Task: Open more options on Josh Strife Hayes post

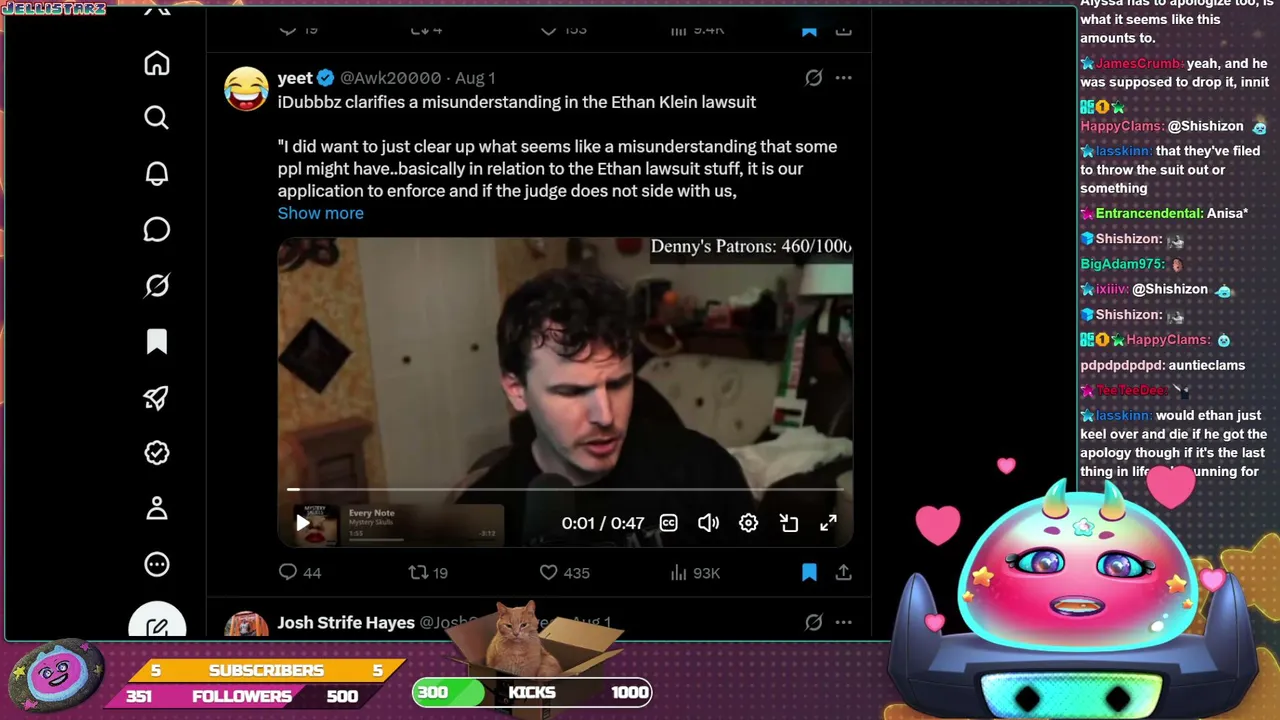Action: point(844,623)
